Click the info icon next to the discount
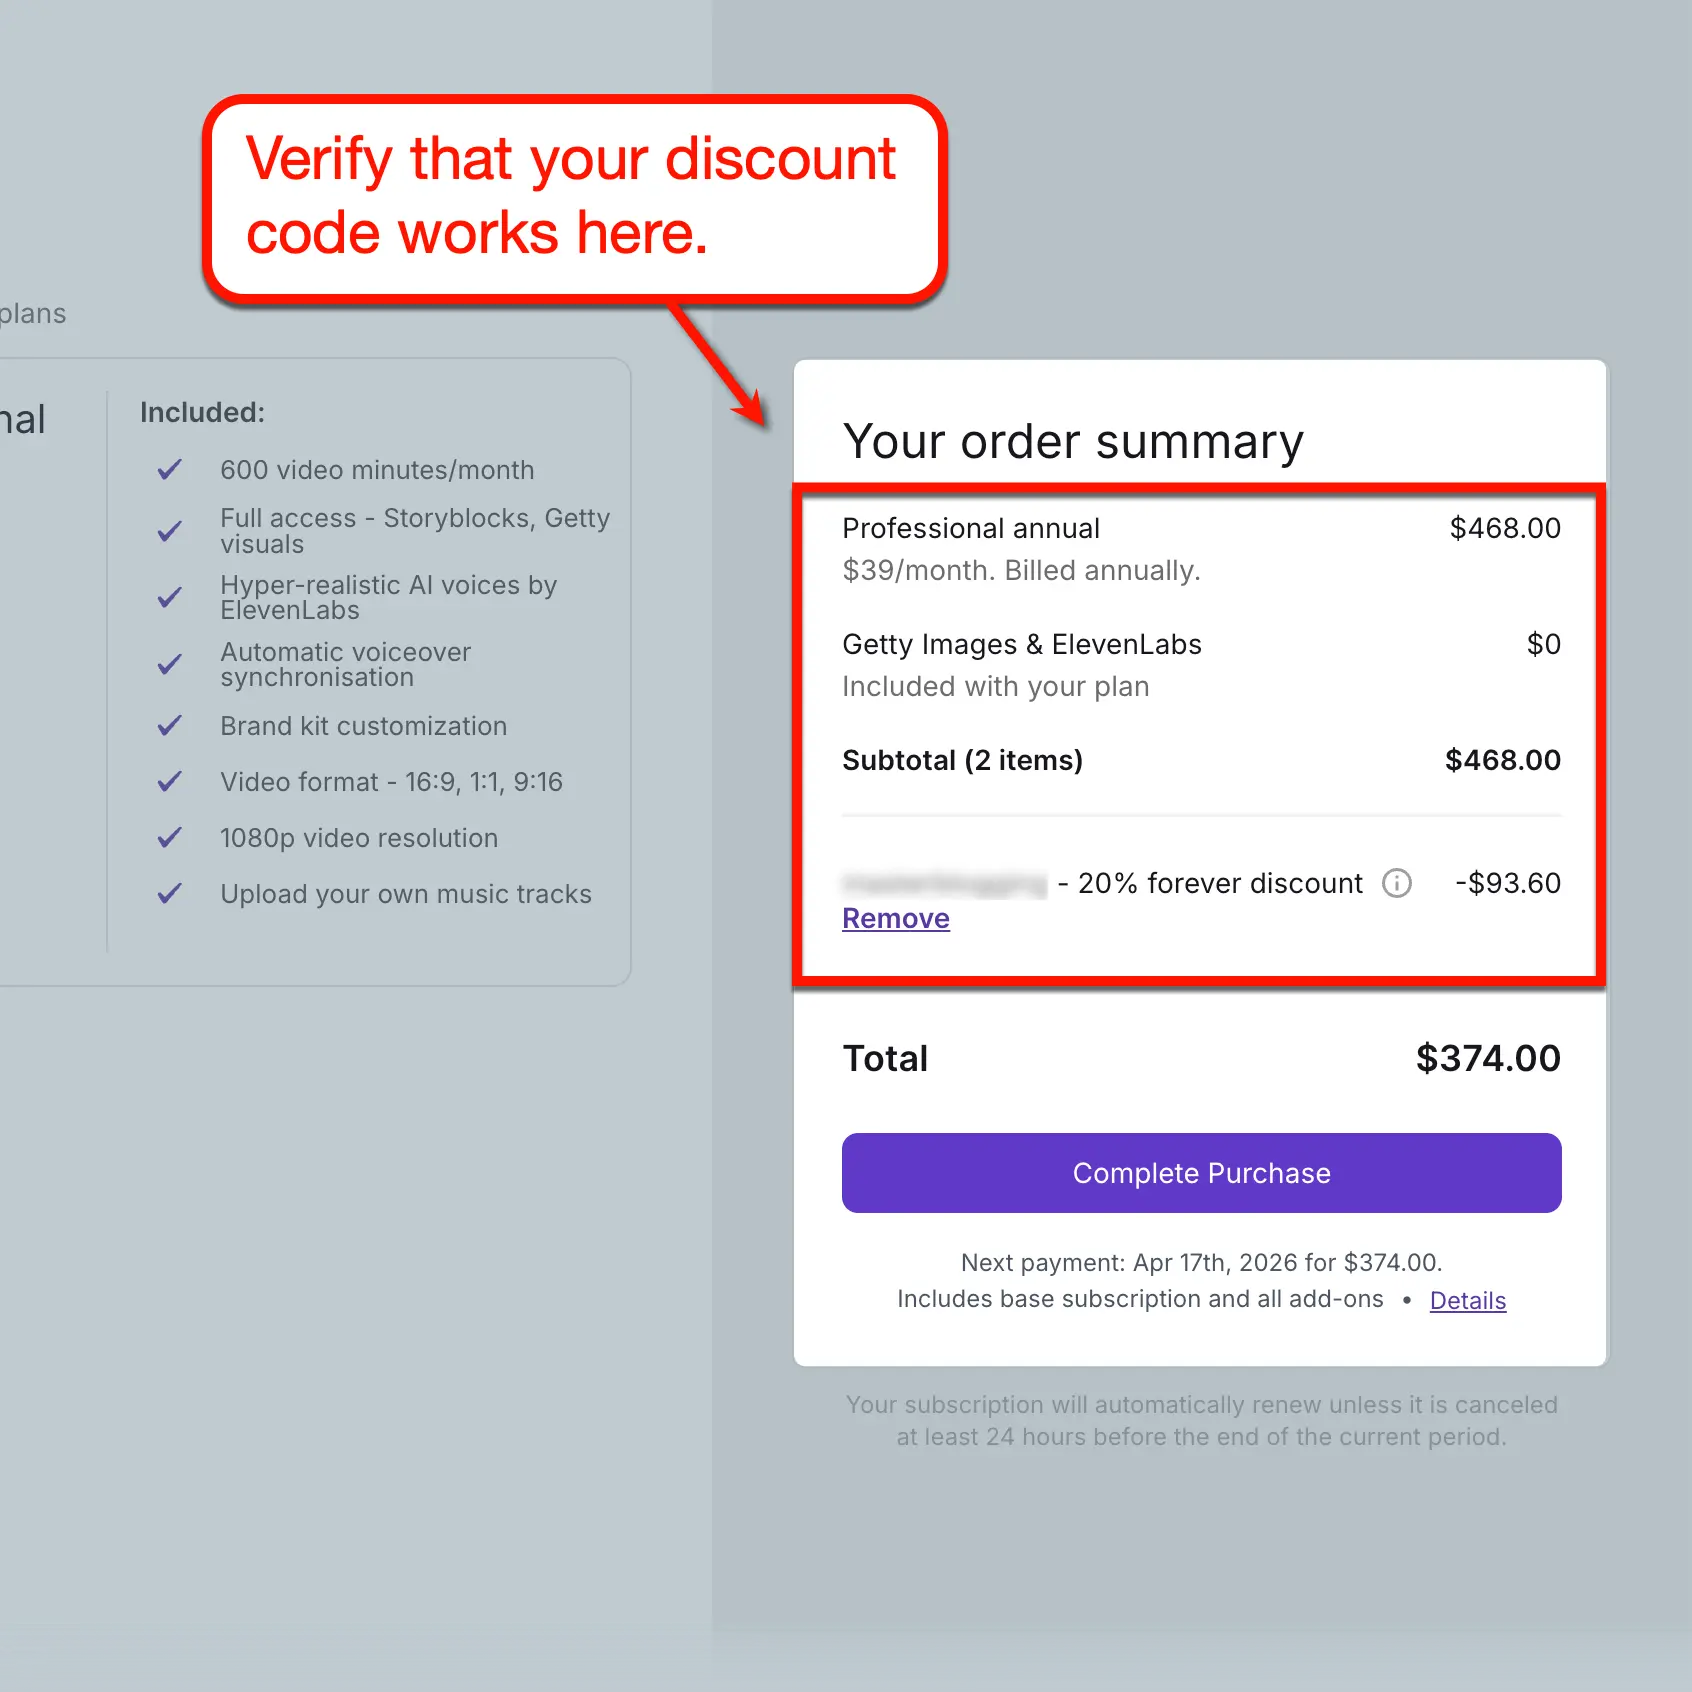 [1397, 883]
